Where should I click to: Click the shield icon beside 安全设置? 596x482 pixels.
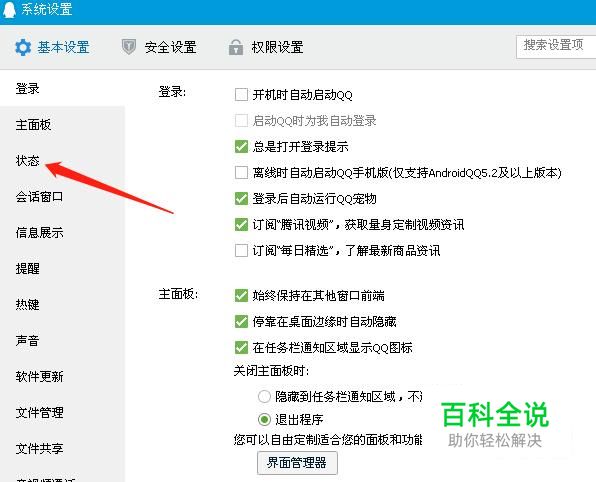(x=129, y=47)
